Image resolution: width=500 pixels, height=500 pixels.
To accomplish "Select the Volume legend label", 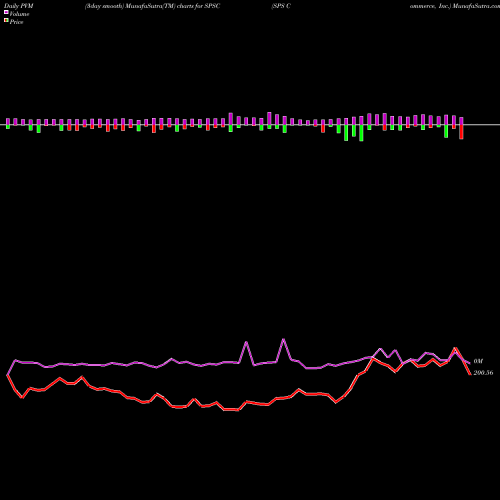I will [19, 14].
